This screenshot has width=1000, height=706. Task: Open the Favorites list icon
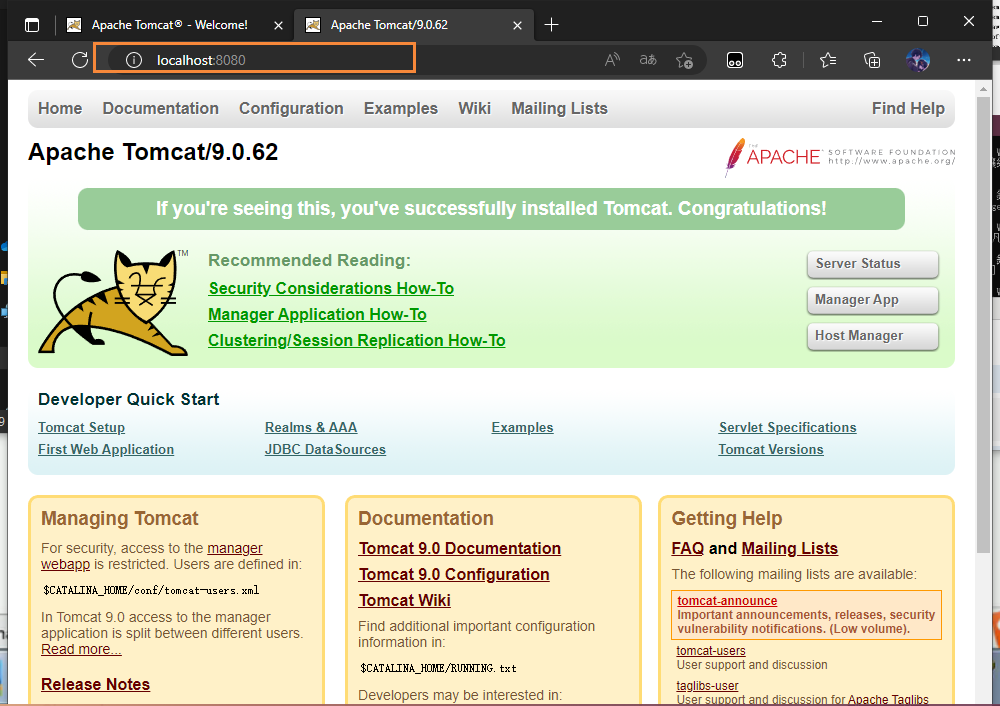click(828, 60)
